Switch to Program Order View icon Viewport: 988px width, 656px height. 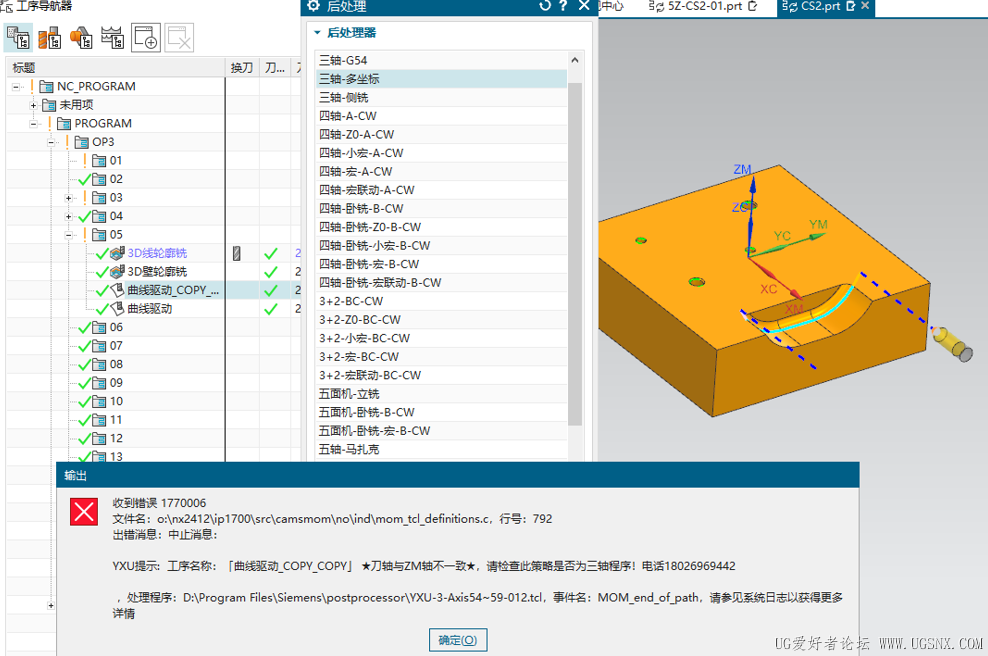18,38
